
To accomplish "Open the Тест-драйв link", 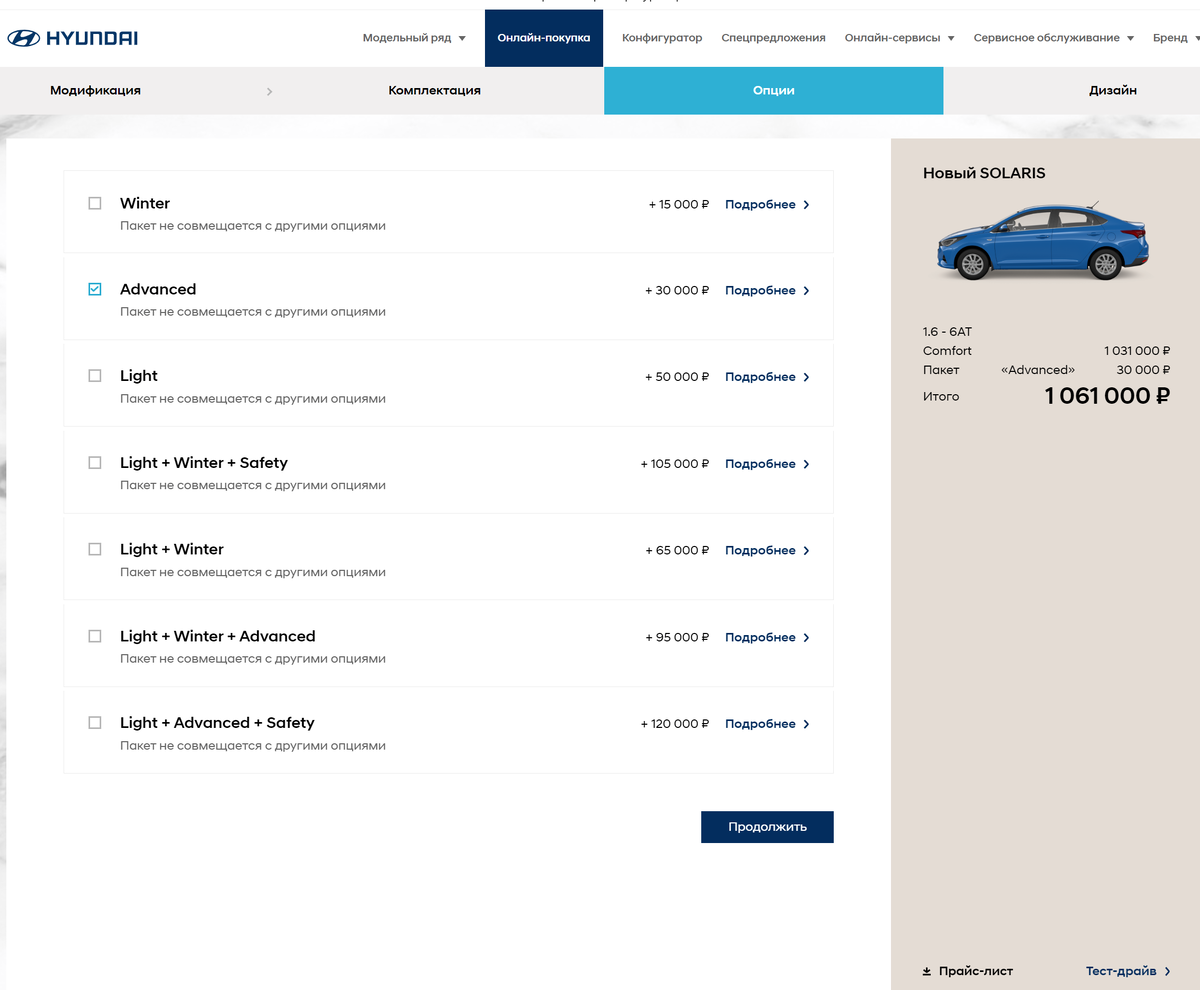I will point(1121,971).
